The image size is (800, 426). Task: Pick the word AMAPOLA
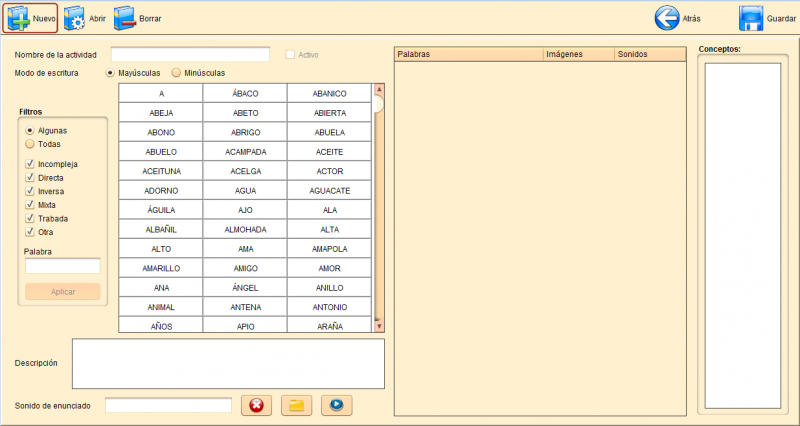(330, 248)
